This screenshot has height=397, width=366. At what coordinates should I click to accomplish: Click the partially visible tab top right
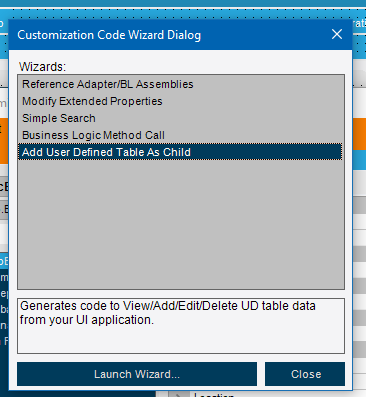coord(359,24)
